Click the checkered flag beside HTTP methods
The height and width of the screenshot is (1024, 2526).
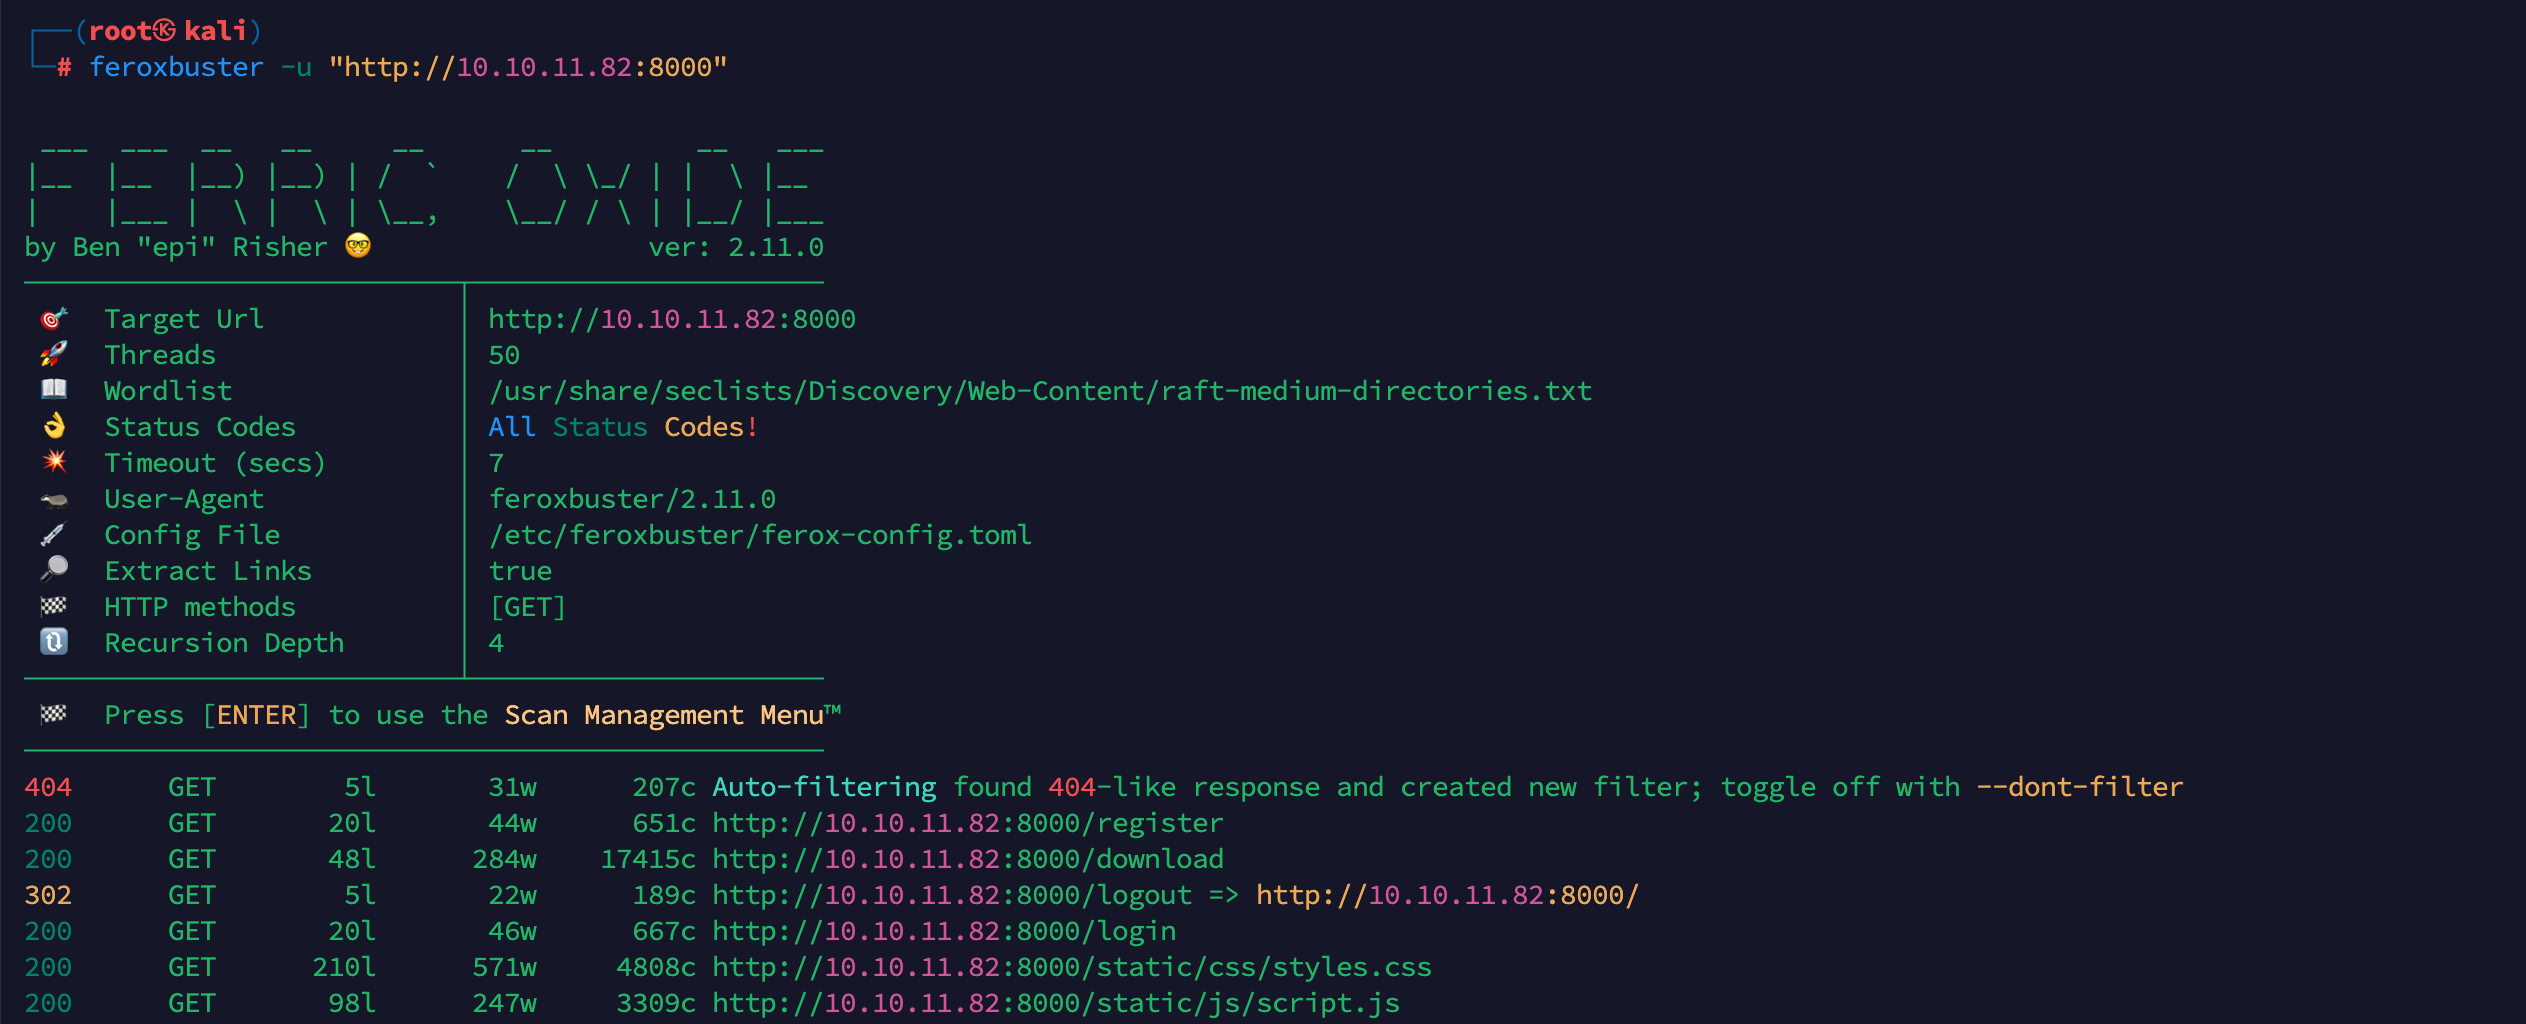click(x=54, y=606)
